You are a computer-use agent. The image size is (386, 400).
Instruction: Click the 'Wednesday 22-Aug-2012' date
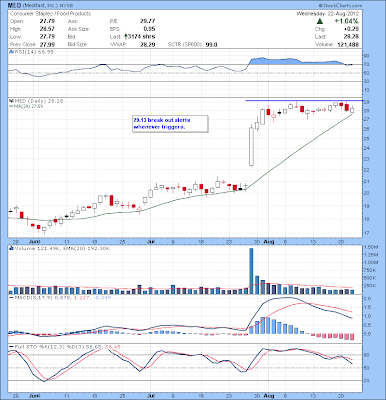click(327, 14)
